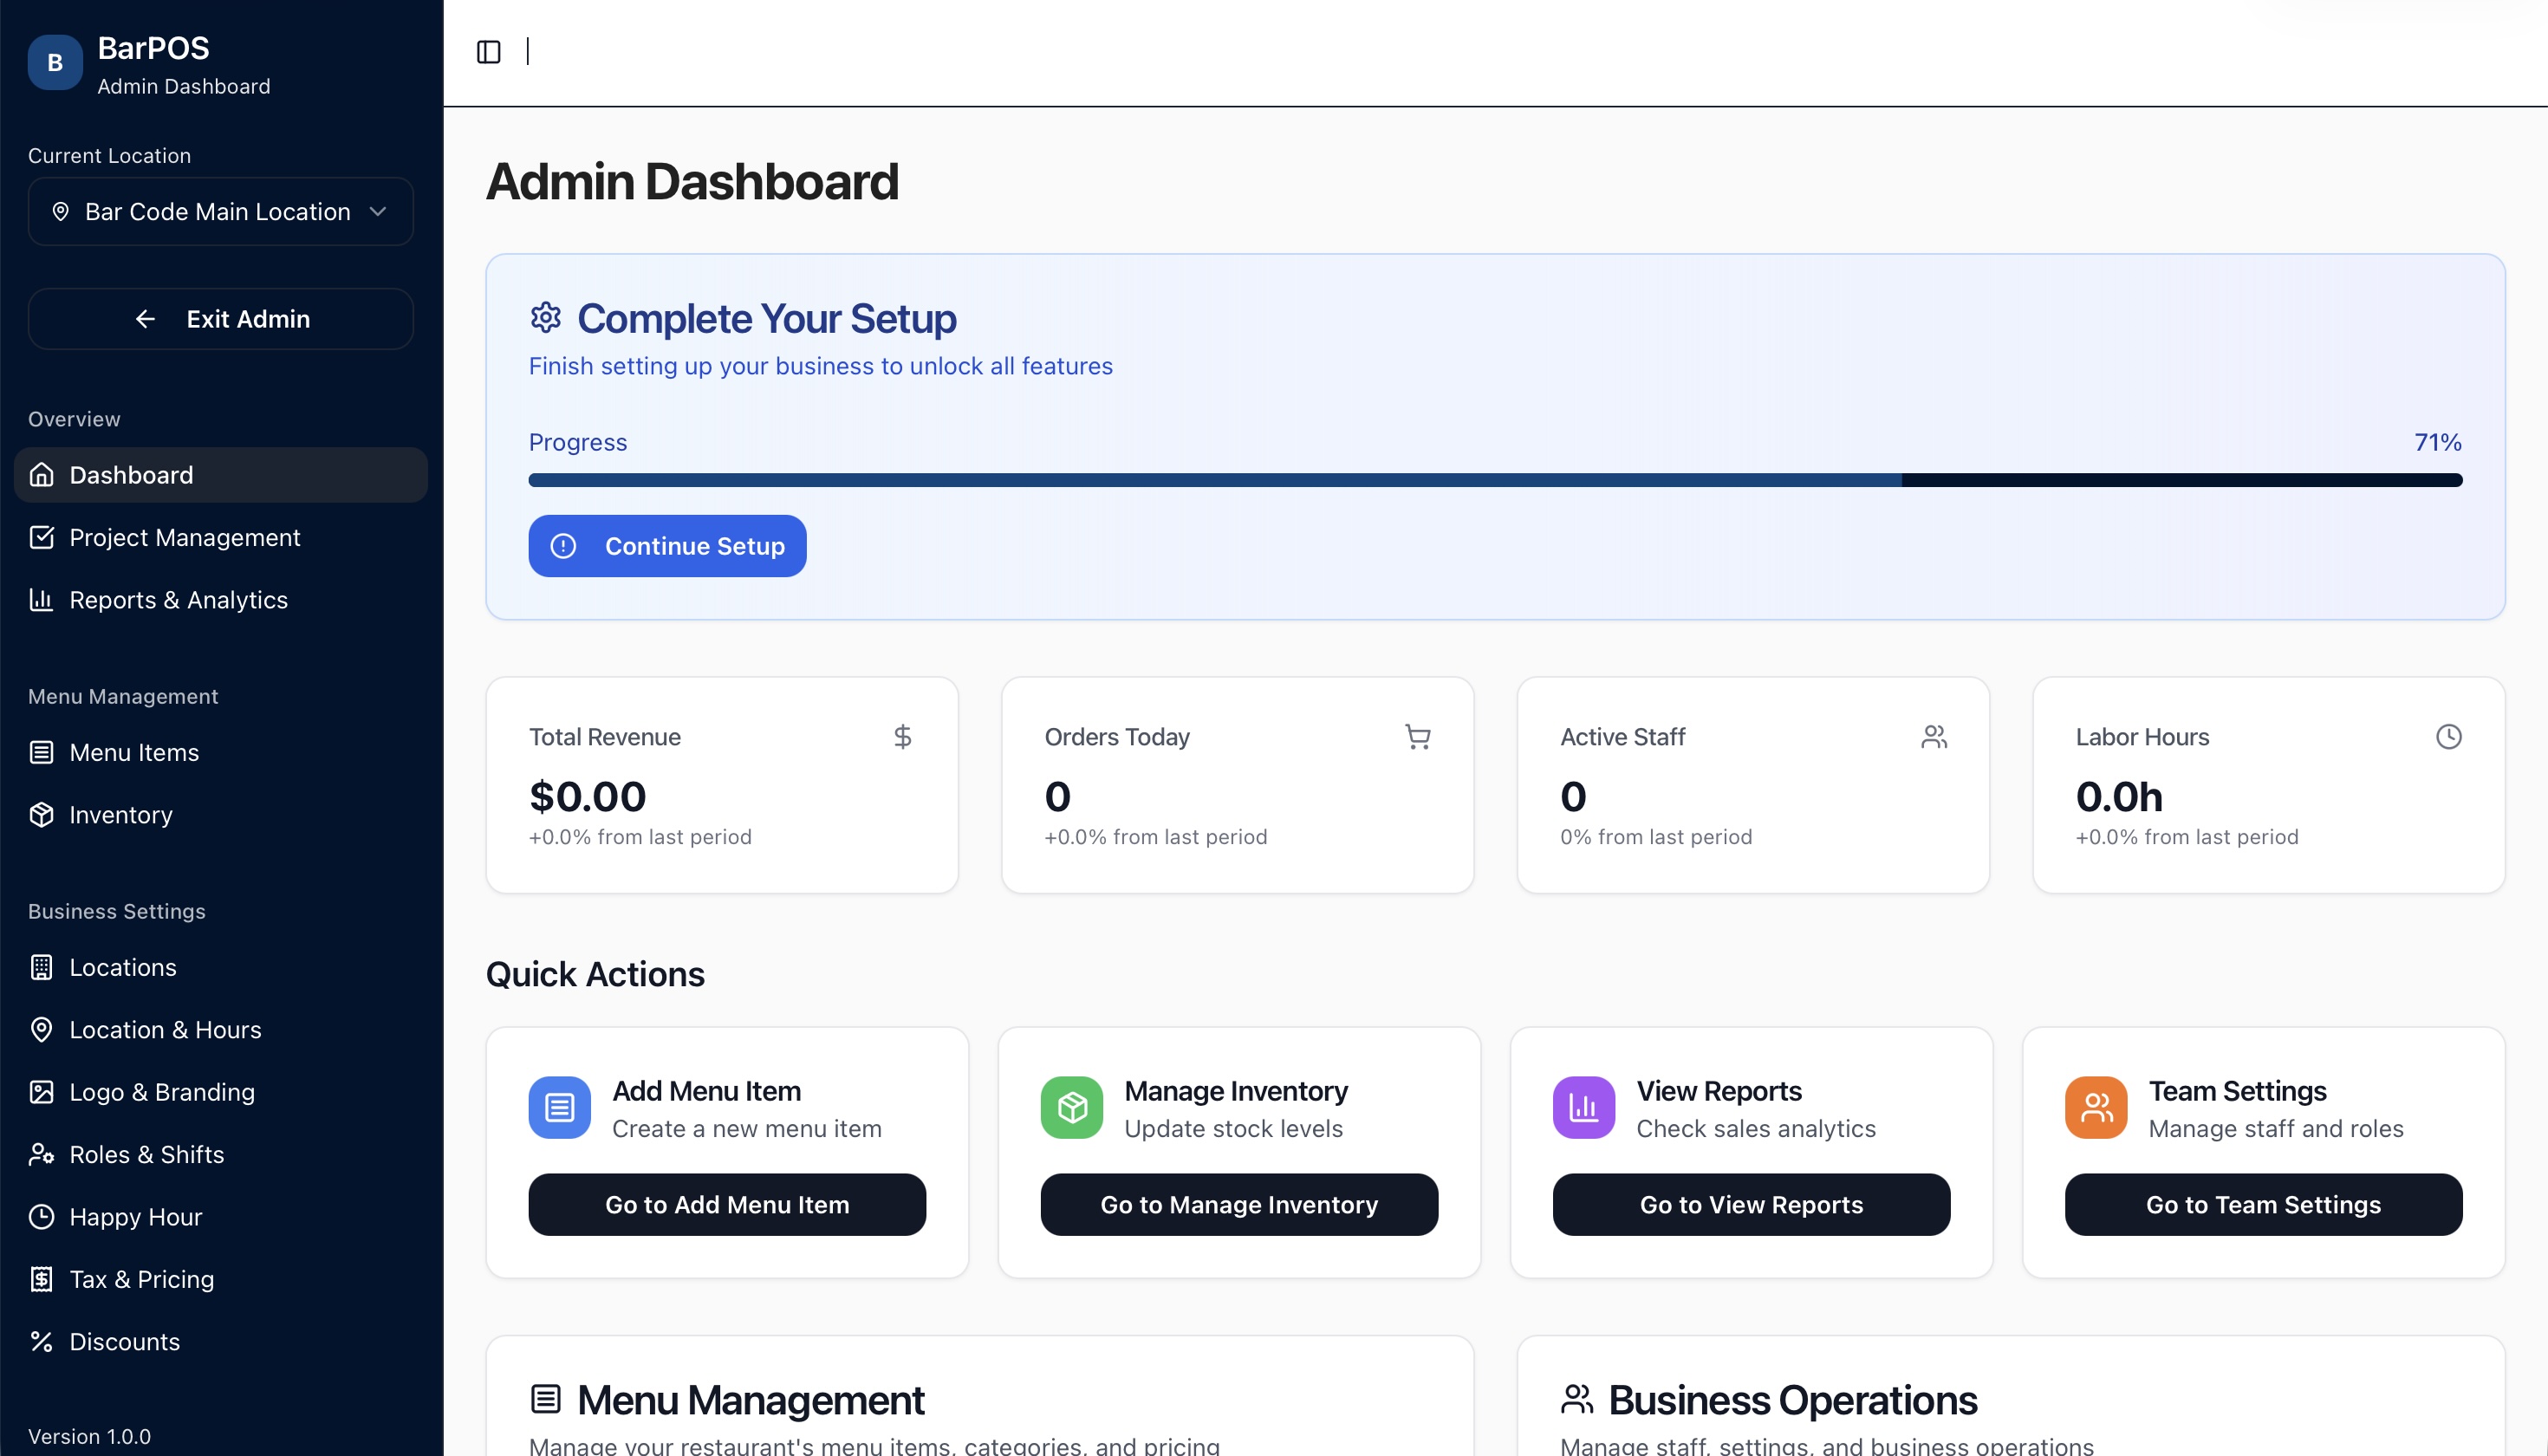The height and width of the screenshot is (1456, 2548).
Task: Click Go to Add Menu Item
Action: click(x=727, y=1205)
